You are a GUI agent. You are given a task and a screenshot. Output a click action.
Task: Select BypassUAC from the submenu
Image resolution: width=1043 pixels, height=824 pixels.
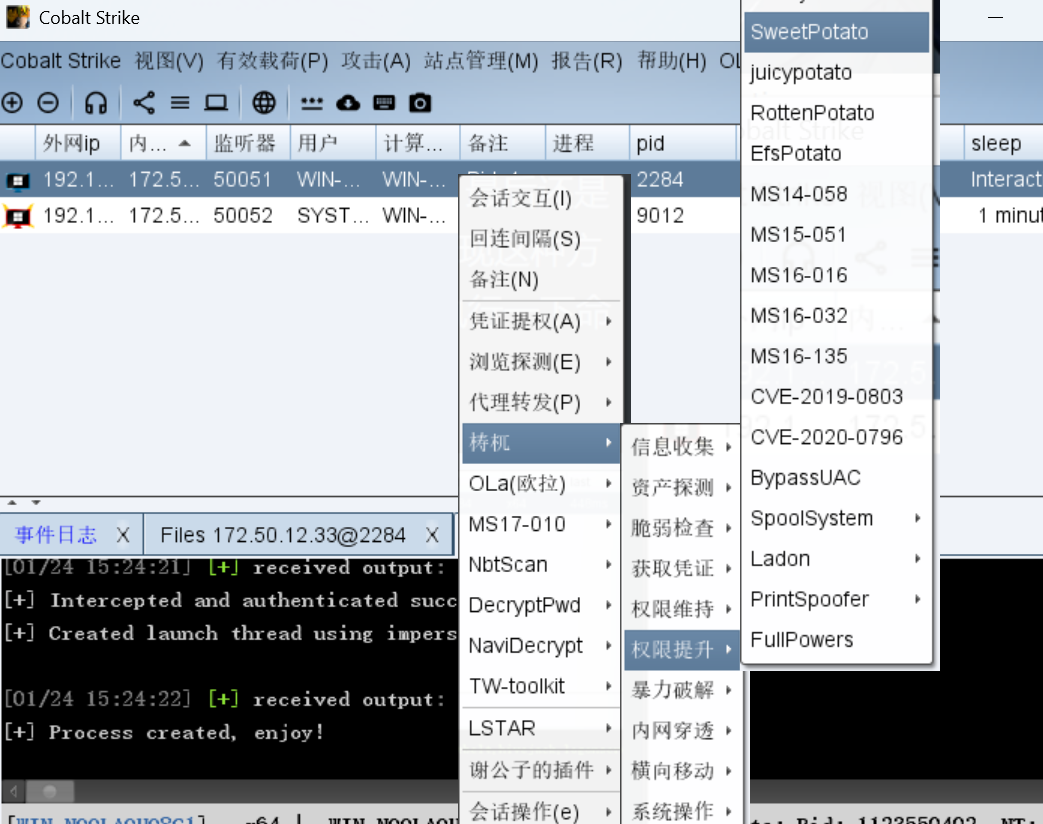coord(837,478)
